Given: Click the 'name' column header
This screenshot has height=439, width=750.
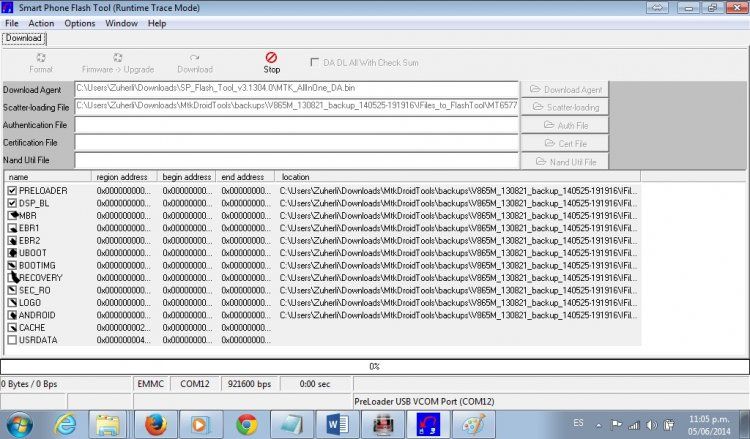Looking at the screenshot, I should (x=48, y=177).
